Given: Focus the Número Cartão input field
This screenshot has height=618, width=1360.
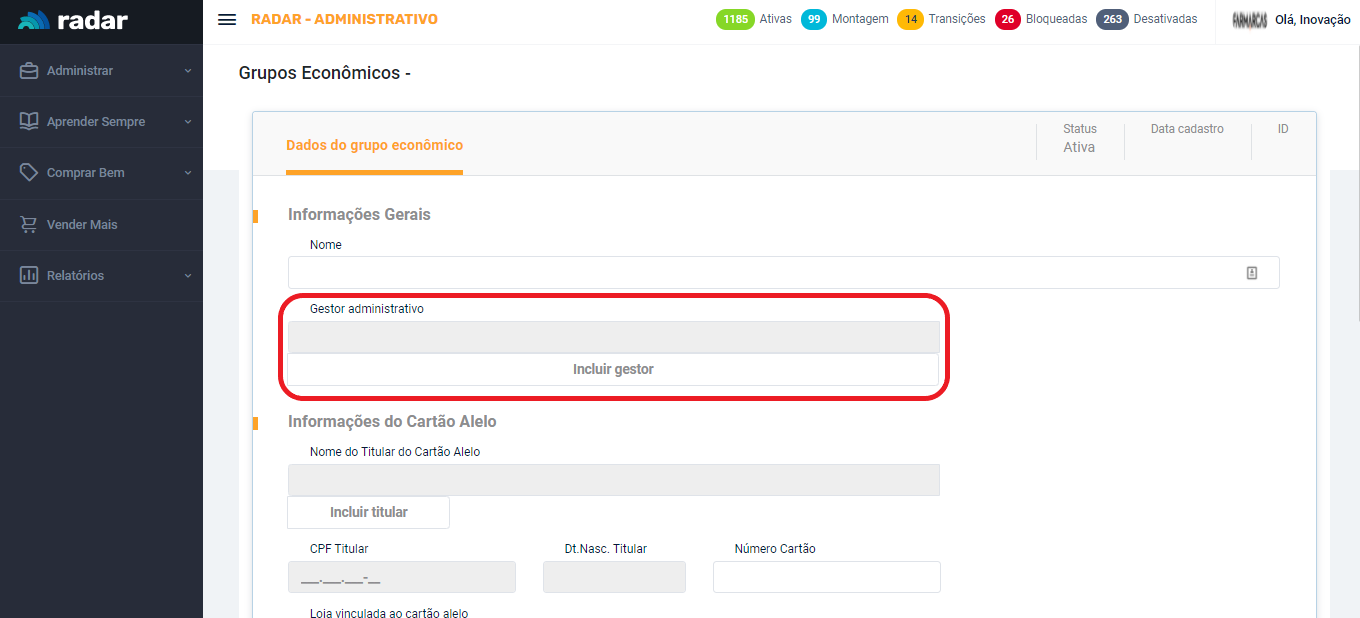Looking at the screenshot, I should (826, 577).
